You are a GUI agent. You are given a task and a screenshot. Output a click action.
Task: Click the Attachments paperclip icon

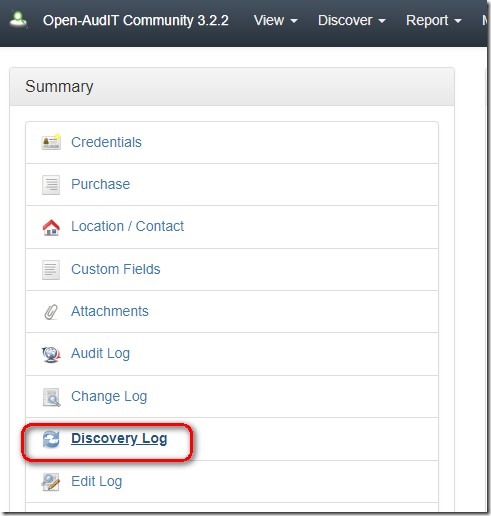tap(51, 312)
